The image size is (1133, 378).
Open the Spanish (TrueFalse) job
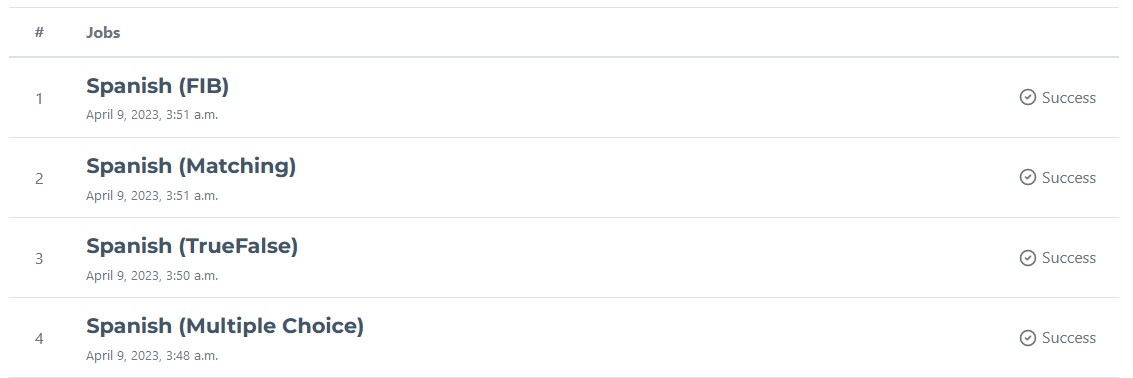point(192,246)
